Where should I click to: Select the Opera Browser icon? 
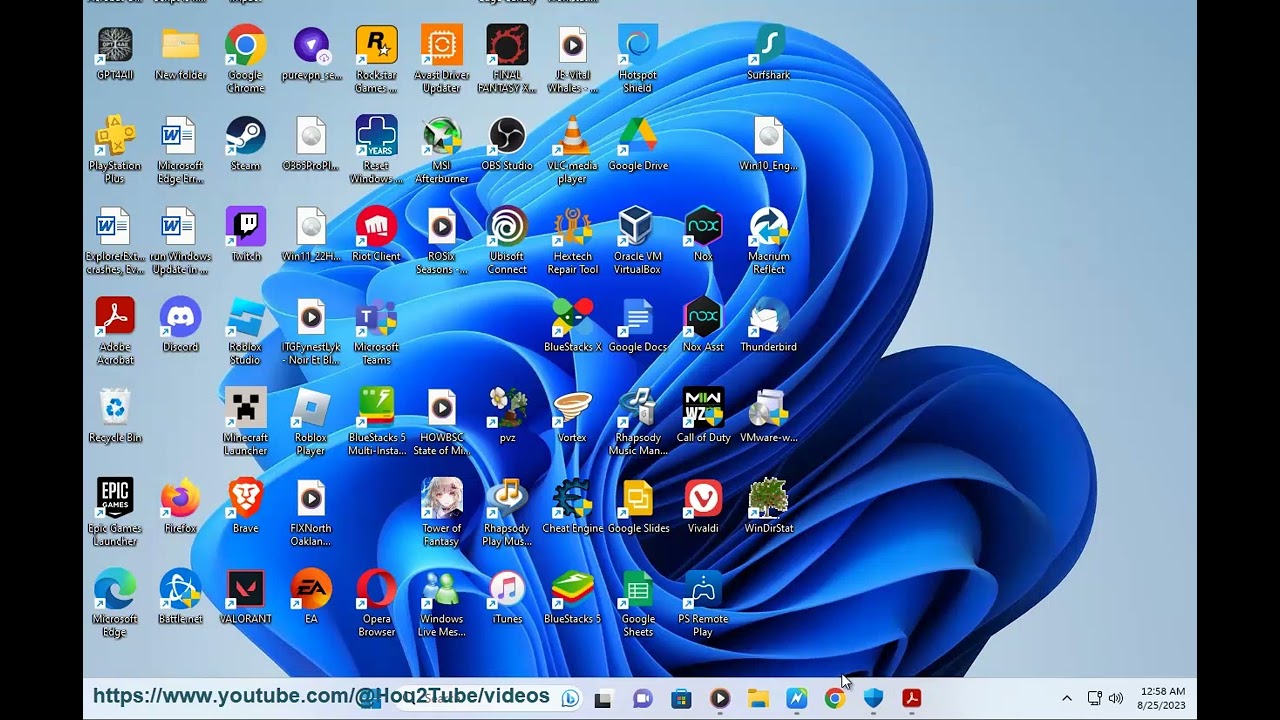(x=377, y=588)
